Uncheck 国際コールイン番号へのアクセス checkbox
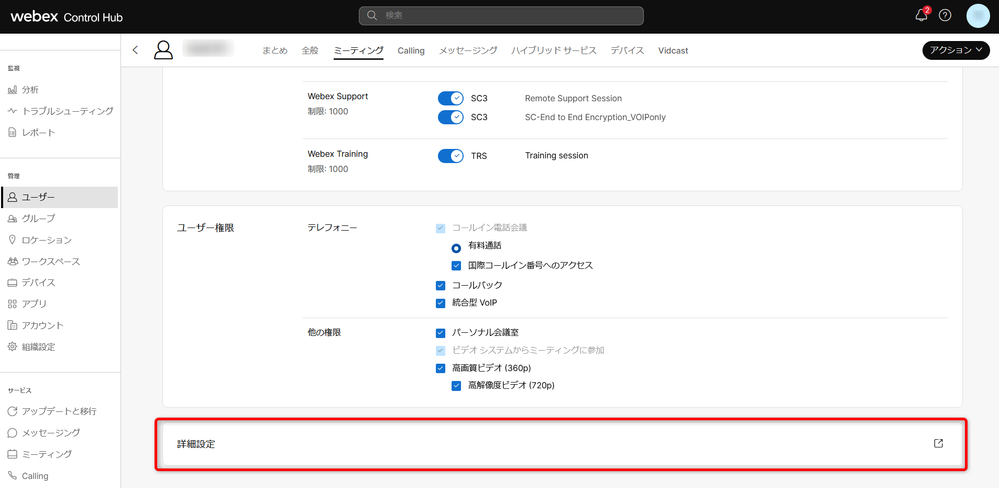The image size is (999, 488). pyautogui.click(x=456, y=266)
